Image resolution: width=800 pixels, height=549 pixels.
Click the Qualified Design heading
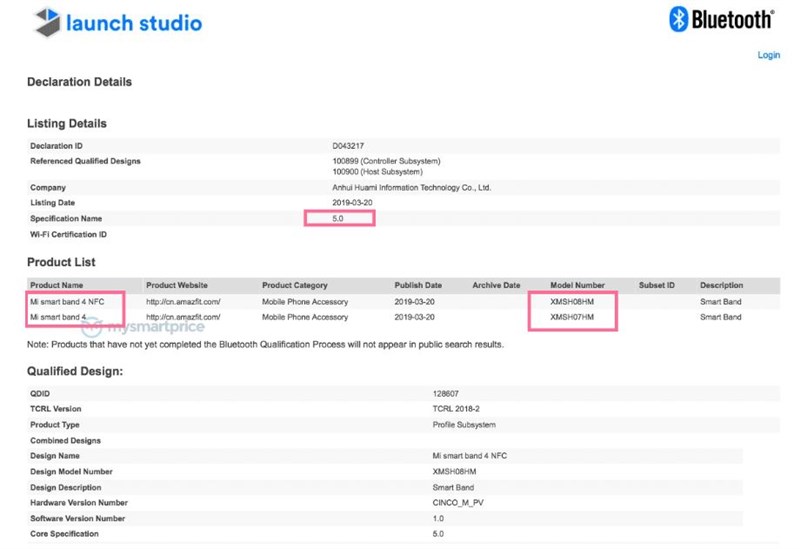(x=74, y=371)
